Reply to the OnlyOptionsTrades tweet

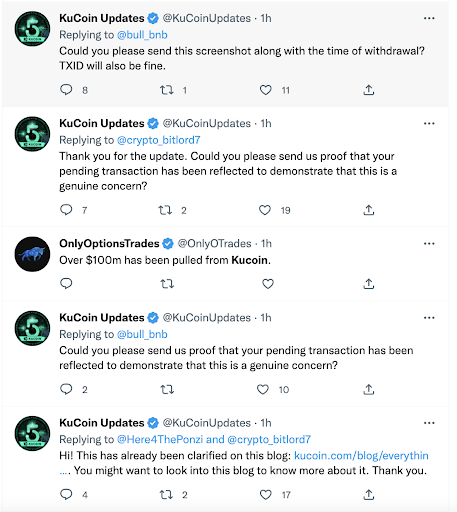(x=66, y=283)
